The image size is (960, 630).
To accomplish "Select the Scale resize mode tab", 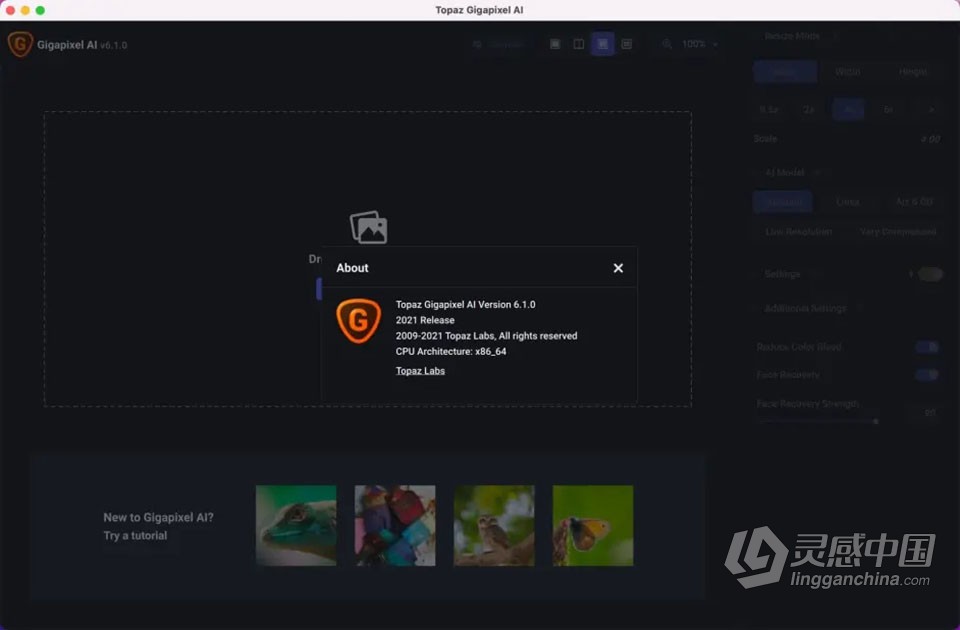I will click(x=784, y=72).
